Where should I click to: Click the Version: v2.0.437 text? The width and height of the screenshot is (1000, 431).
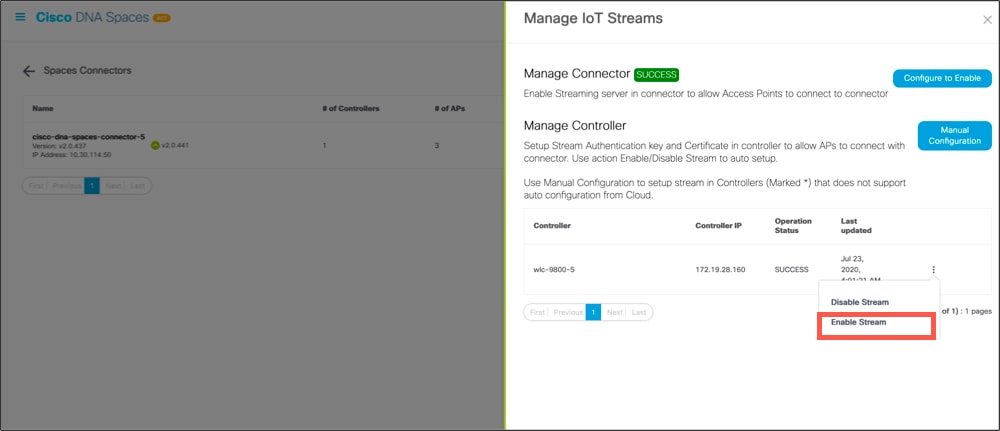59,146
